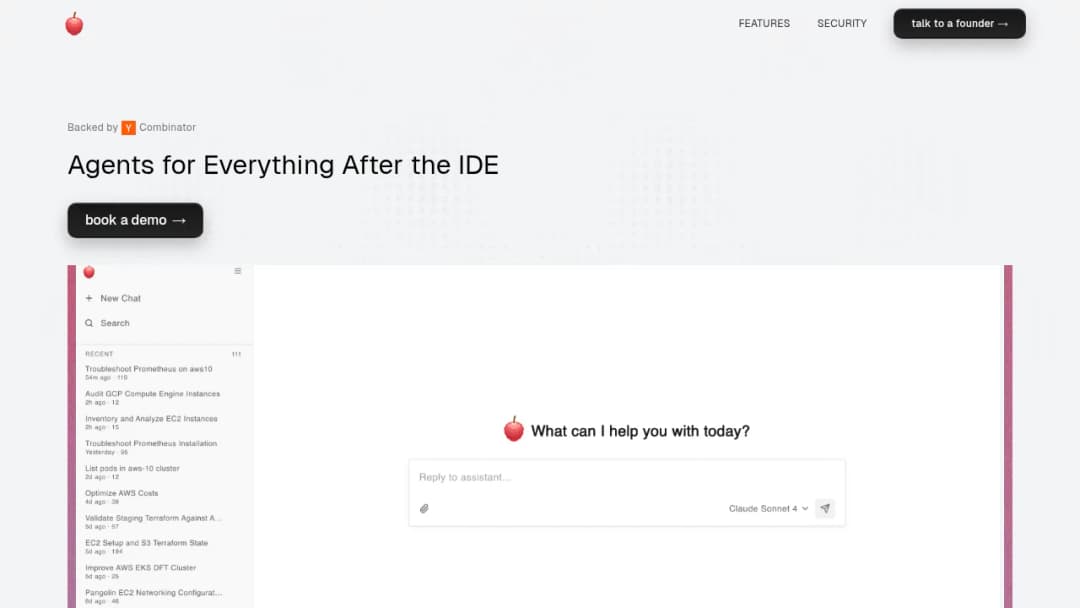This screenshot has width=1080, height=608.
Task: Click the apple icon beside the greeting
Action: point(513,429)
